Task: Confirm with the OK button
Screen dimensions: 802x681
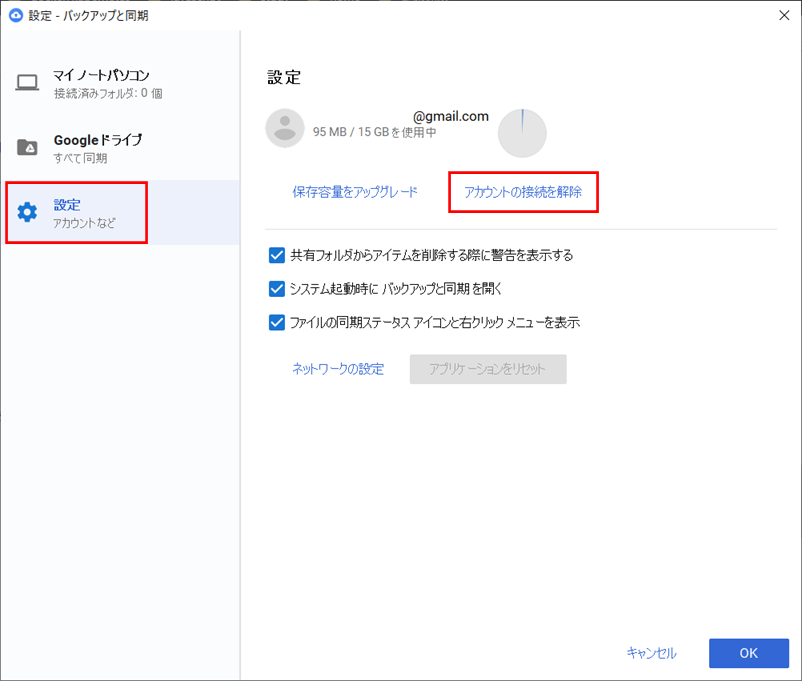Action: (749, 653)
